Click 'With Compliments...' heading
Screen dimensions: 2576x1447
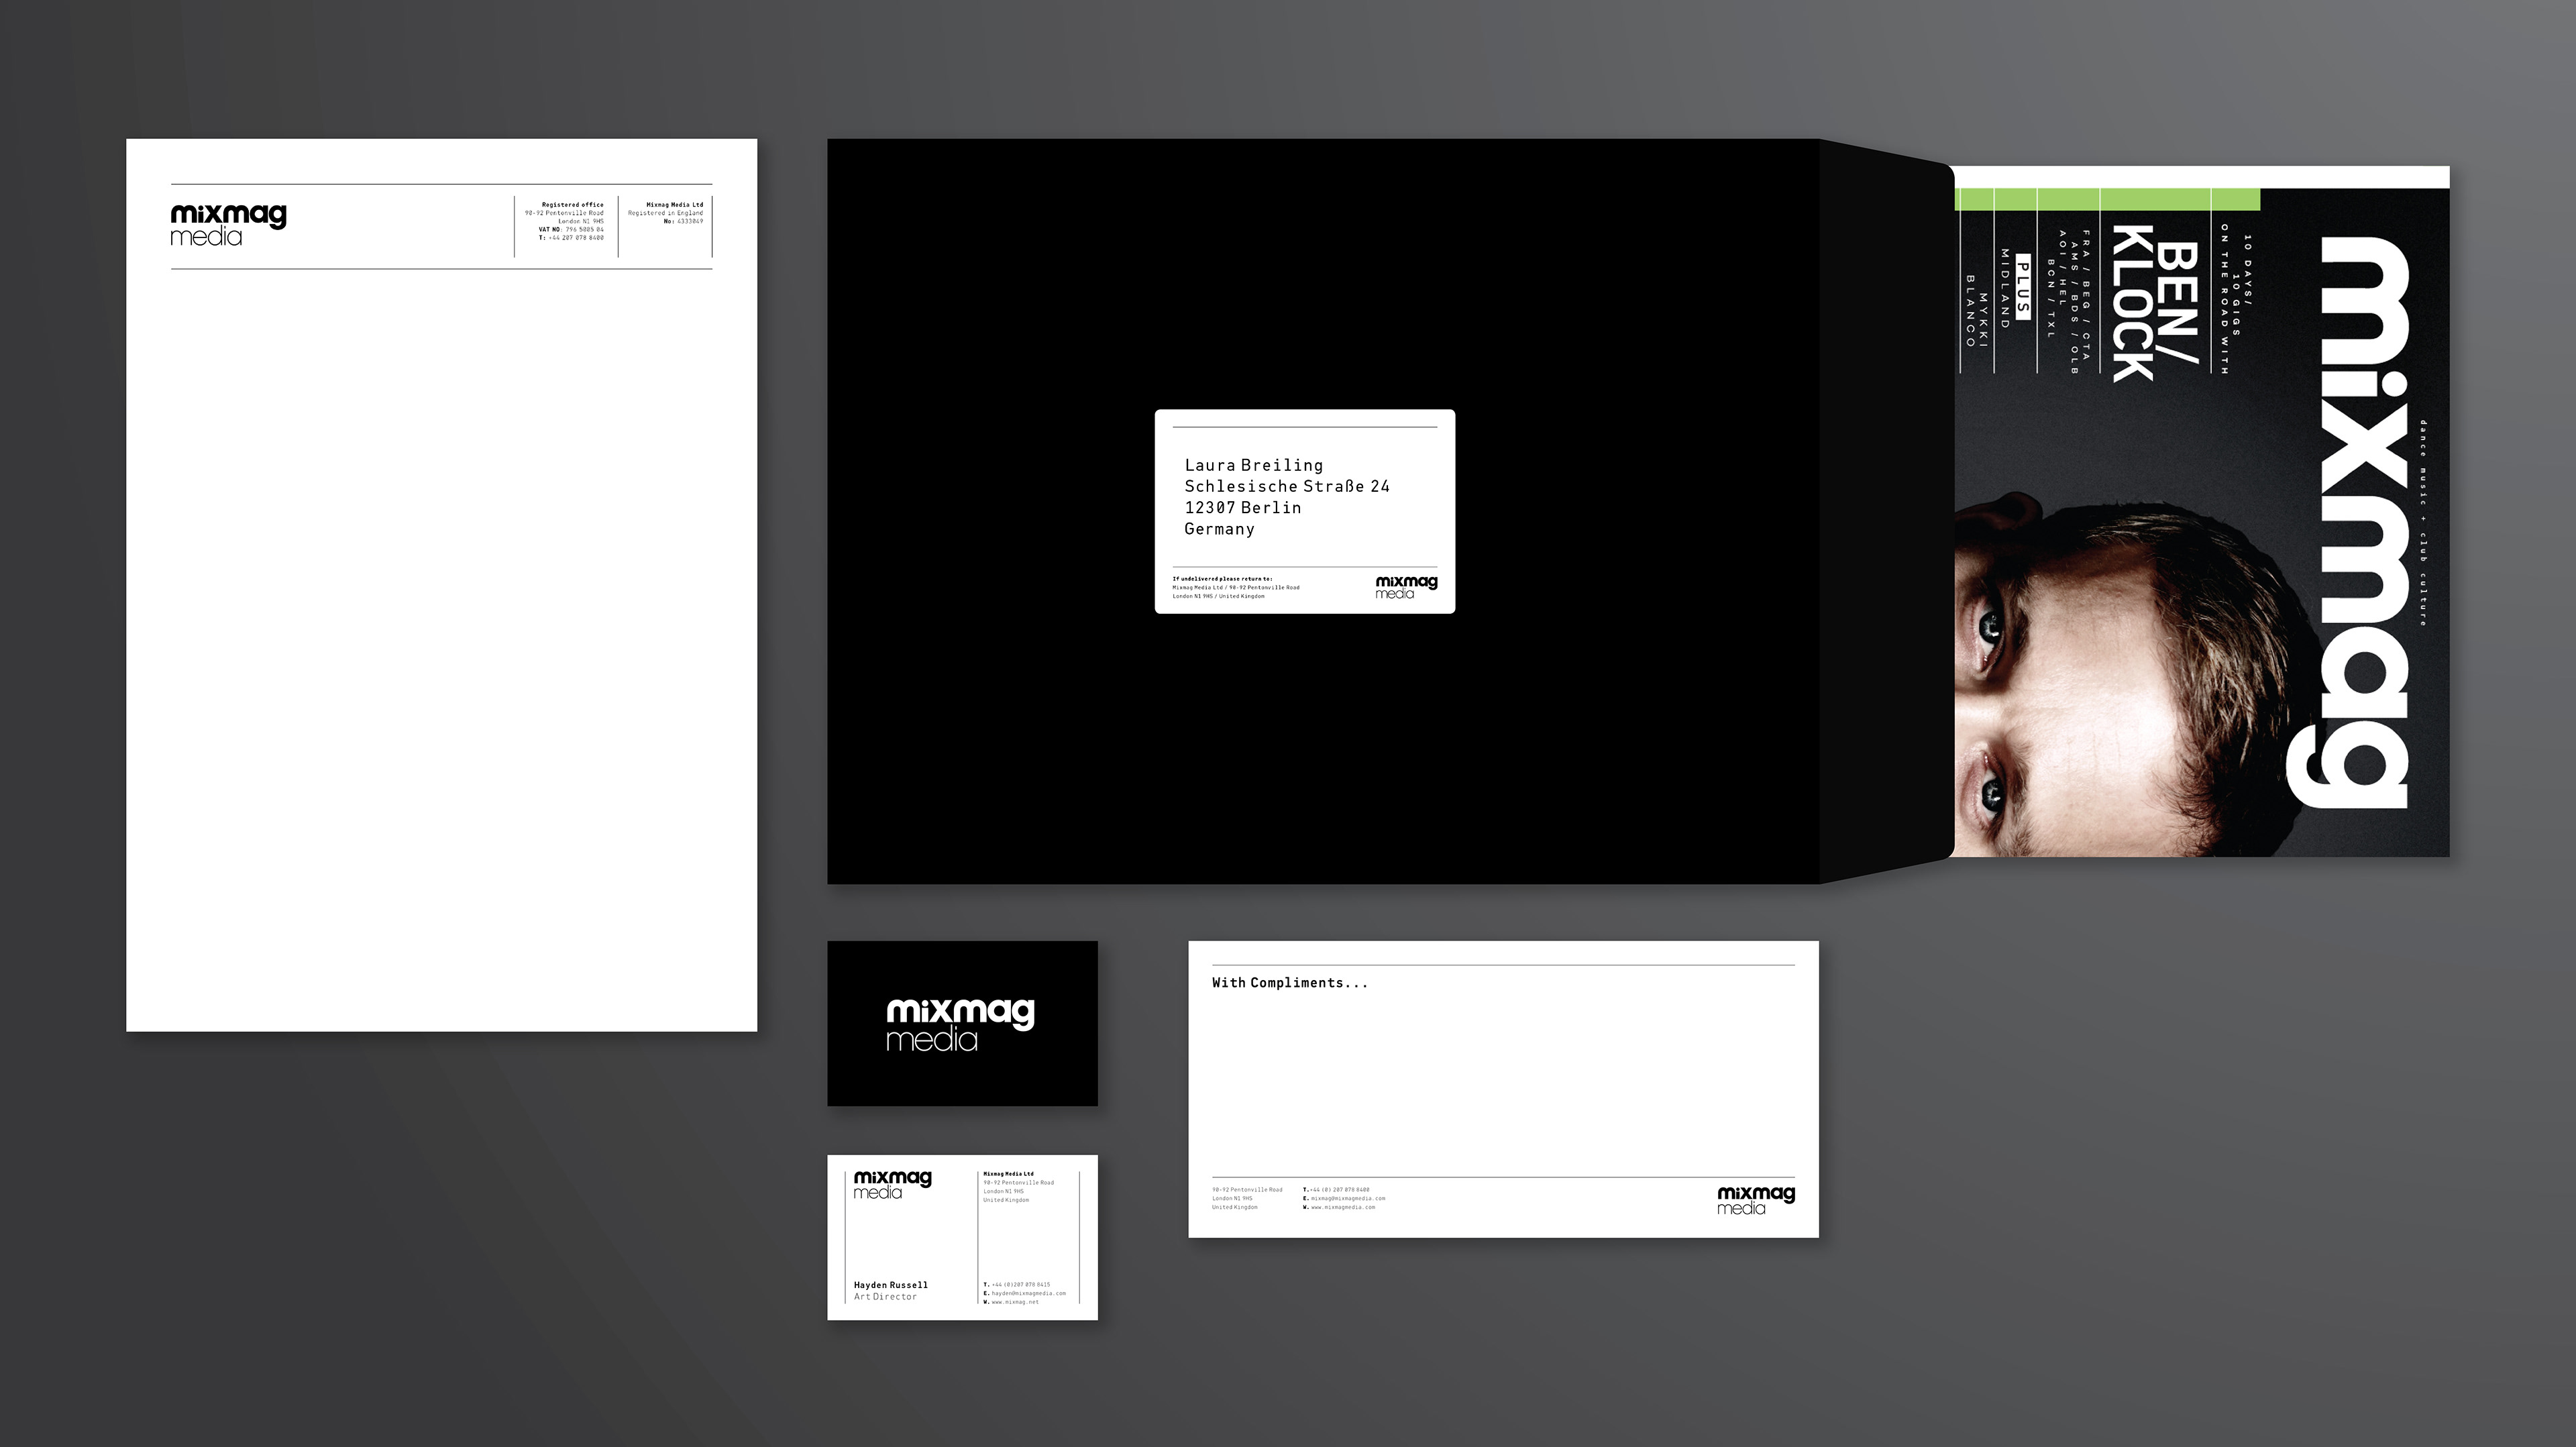pos(1289,983)
